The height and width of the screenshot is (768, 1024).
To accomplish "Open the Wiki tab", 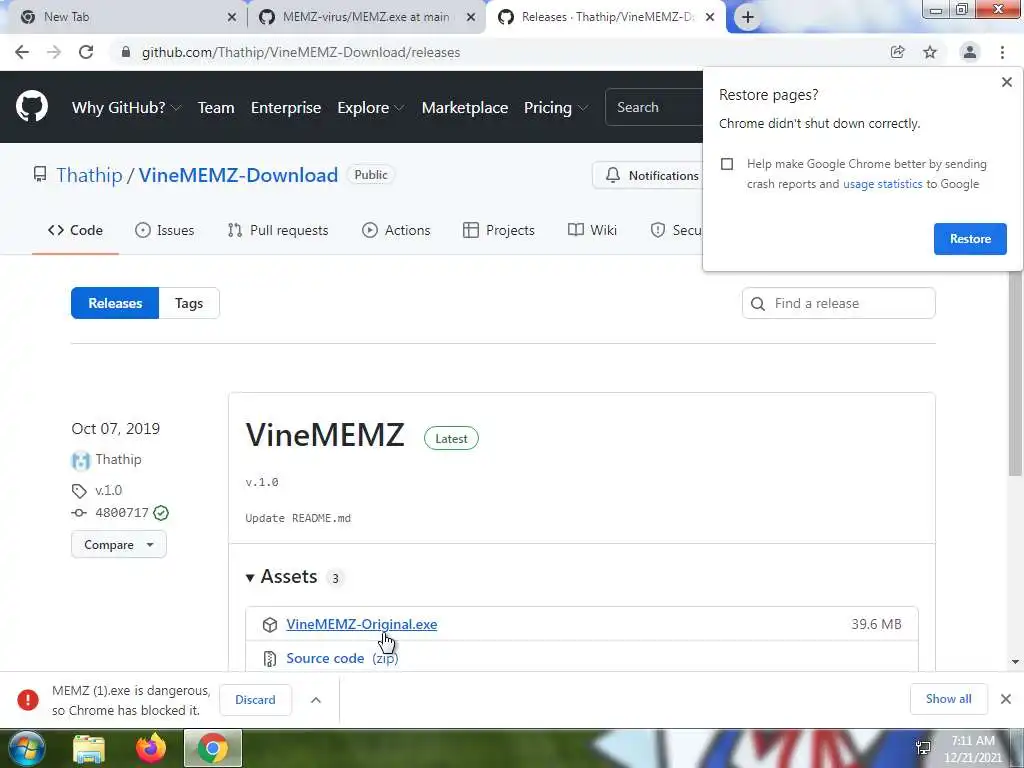I will click(x=592, y=230).
